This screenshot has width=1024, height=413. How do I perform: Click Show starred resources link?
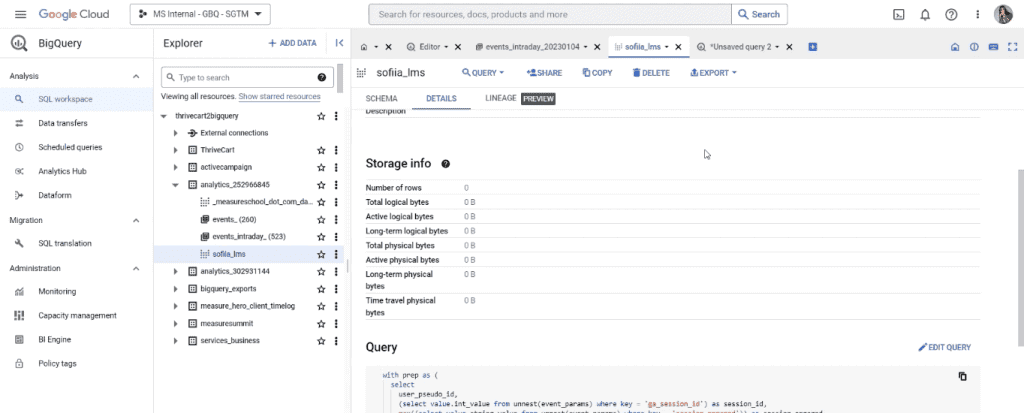(280, 97)
